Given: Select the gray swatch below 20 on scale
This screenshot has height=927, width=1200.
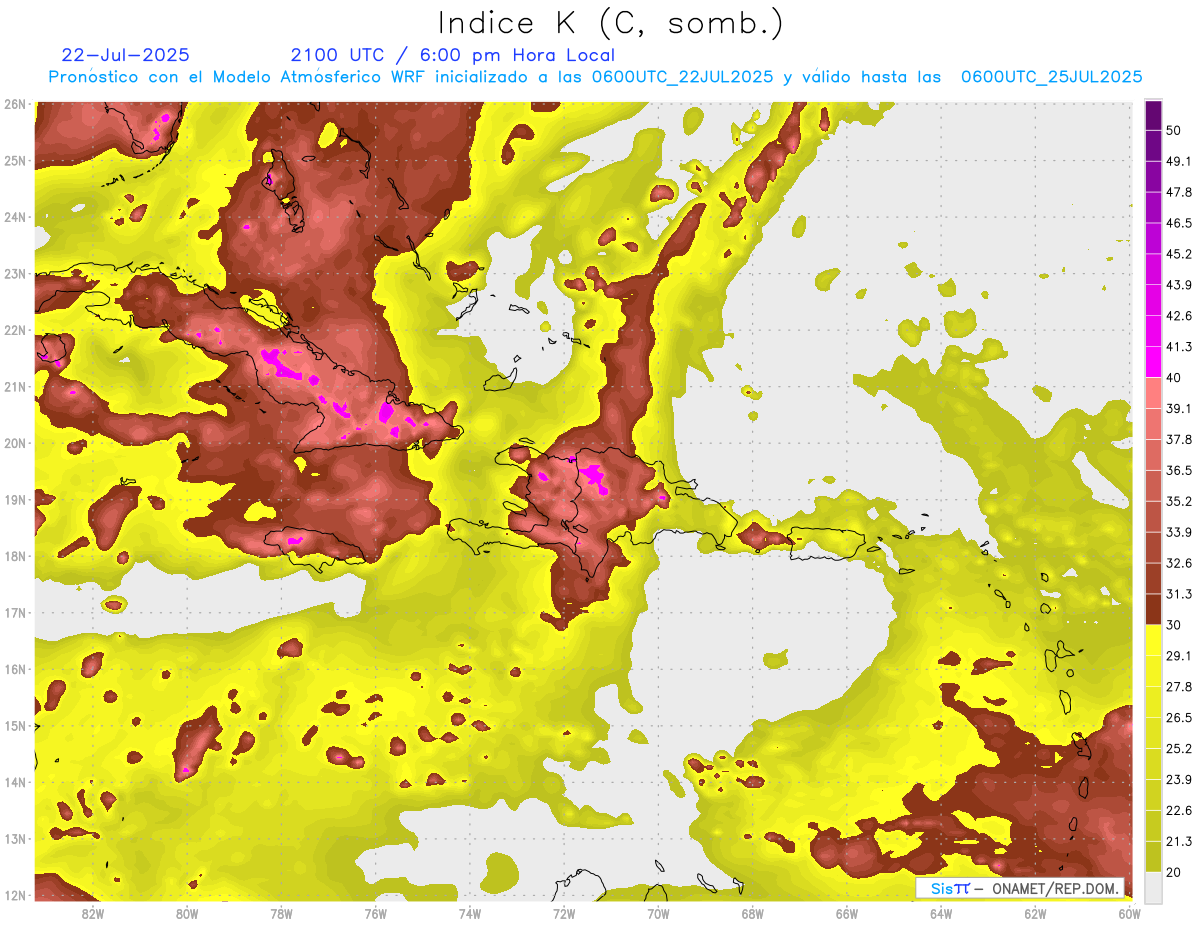Looking at the screenshot, I should coord(1154,887).
